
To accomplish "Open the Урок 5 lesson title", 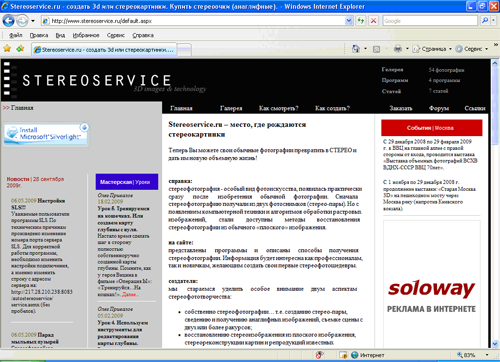I will [x=122, y=219].
